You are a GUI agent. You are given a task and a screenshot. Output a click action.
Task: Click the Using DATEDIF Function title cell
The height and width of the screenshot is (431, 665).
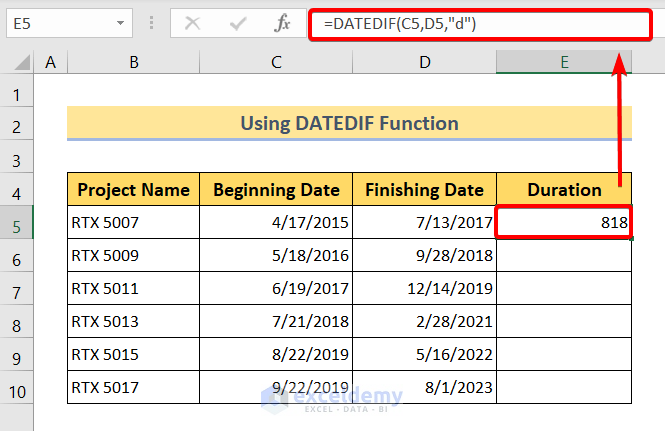tap(349, 124)
